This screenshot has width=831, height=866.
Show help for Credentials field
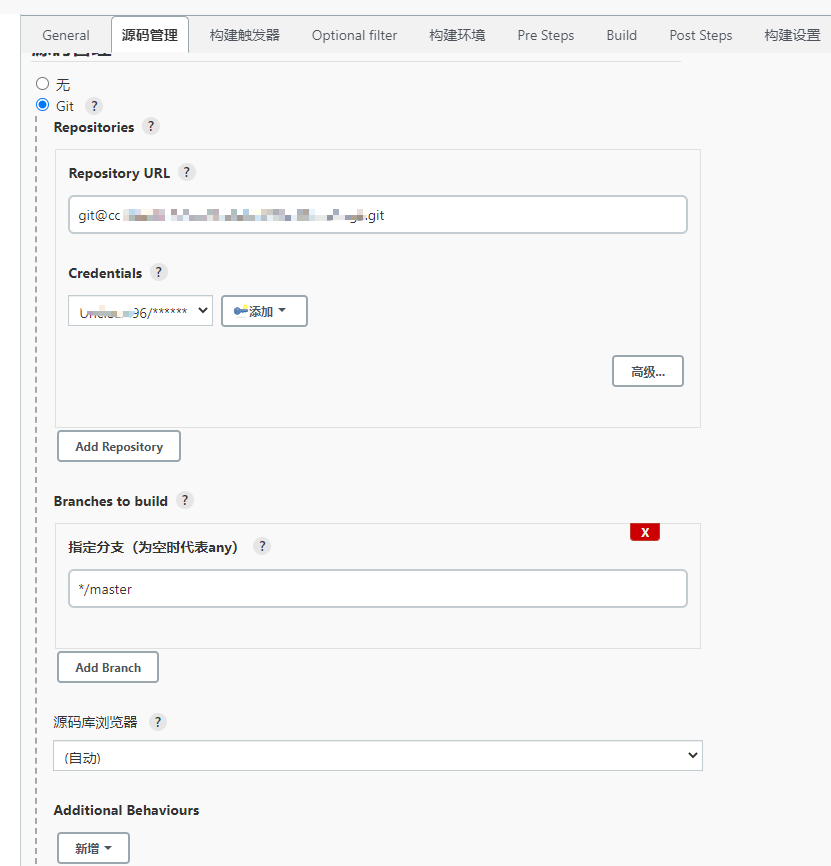coord(159,273)
